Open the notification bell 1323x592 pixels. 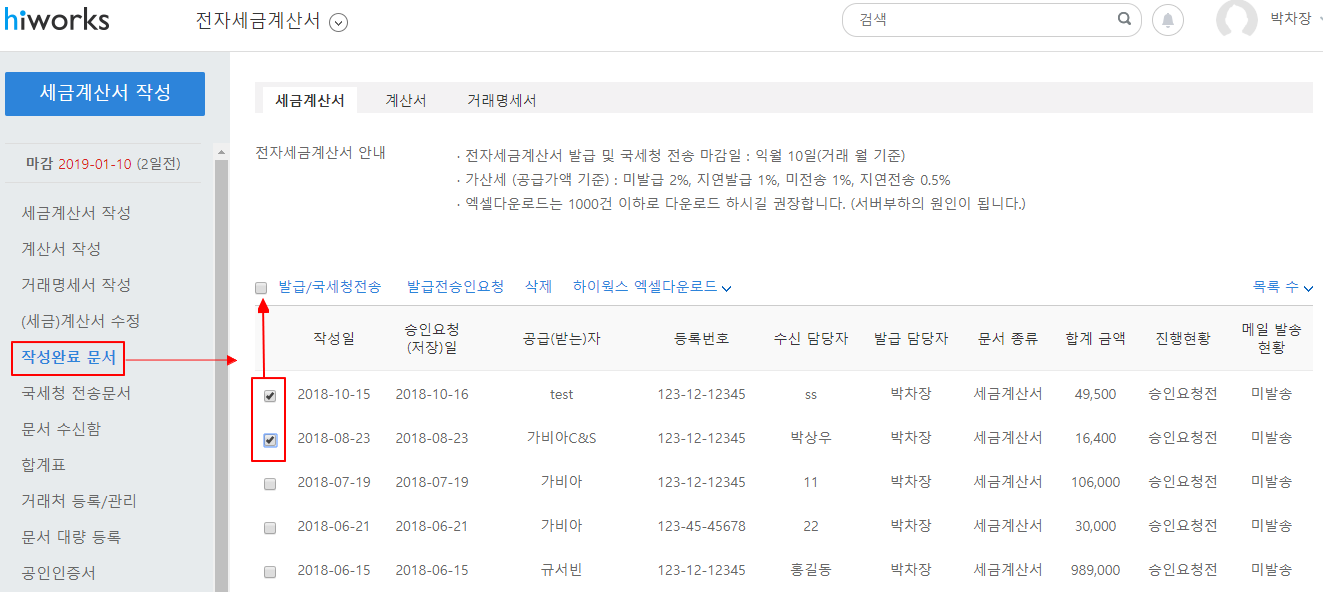[x=1167, y=20]
